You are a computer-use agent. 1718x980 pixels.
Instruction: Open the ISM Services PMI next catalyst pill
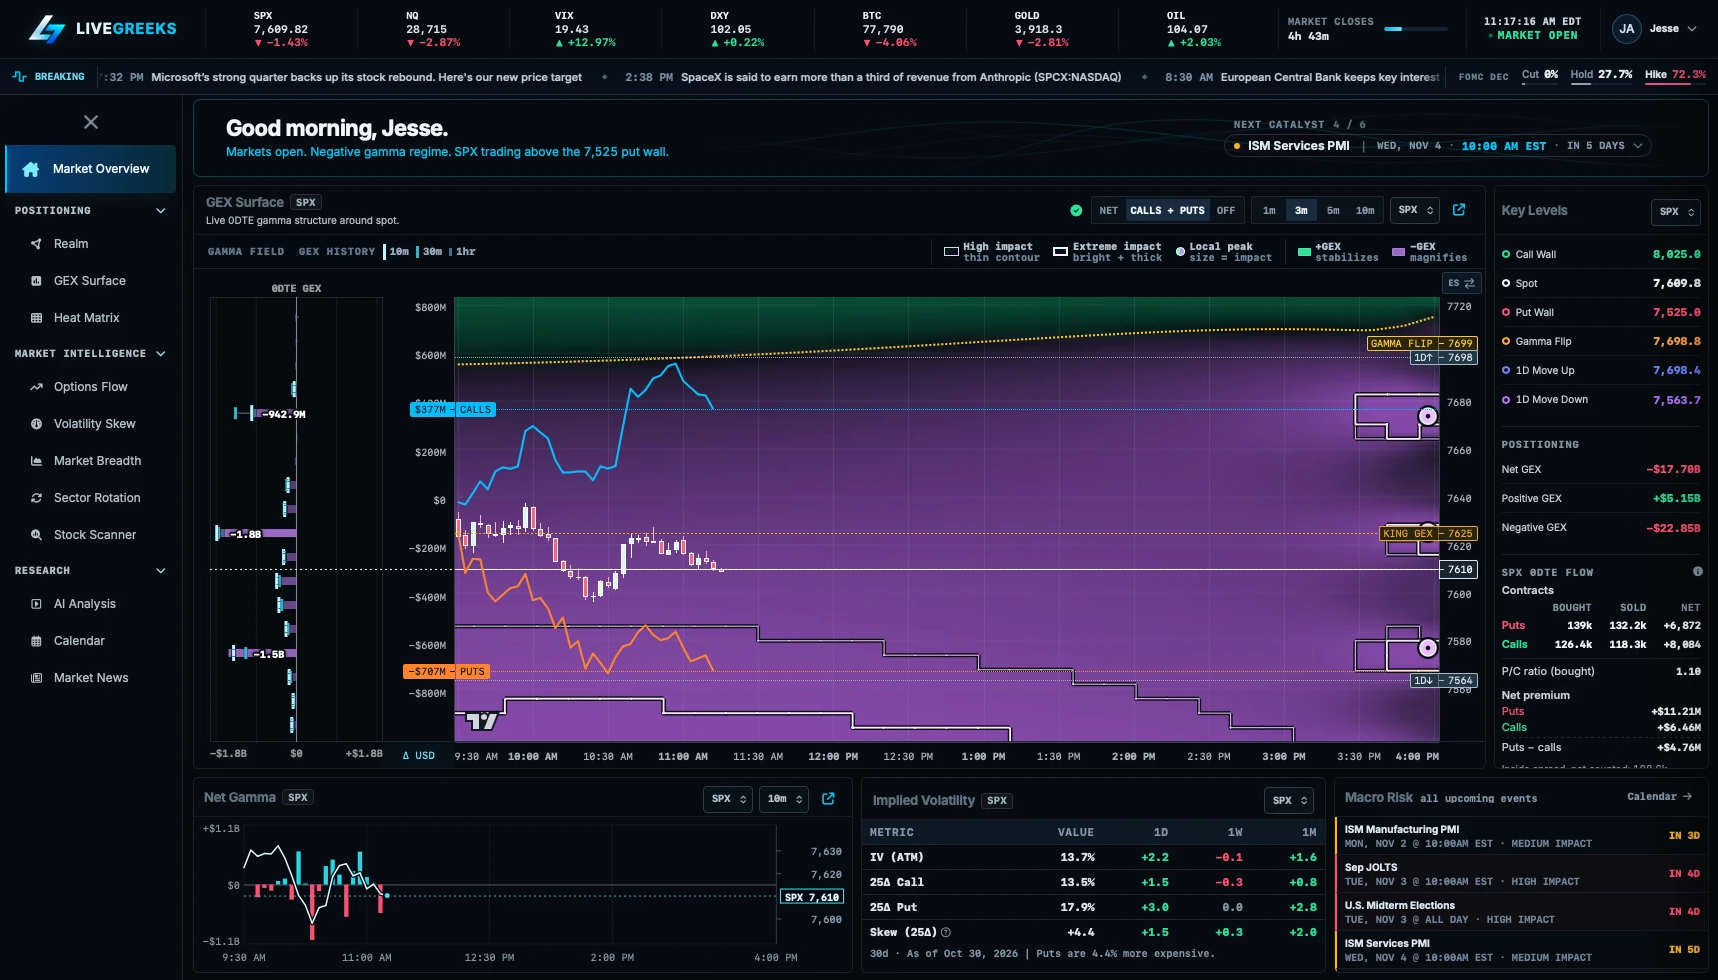1437,146
